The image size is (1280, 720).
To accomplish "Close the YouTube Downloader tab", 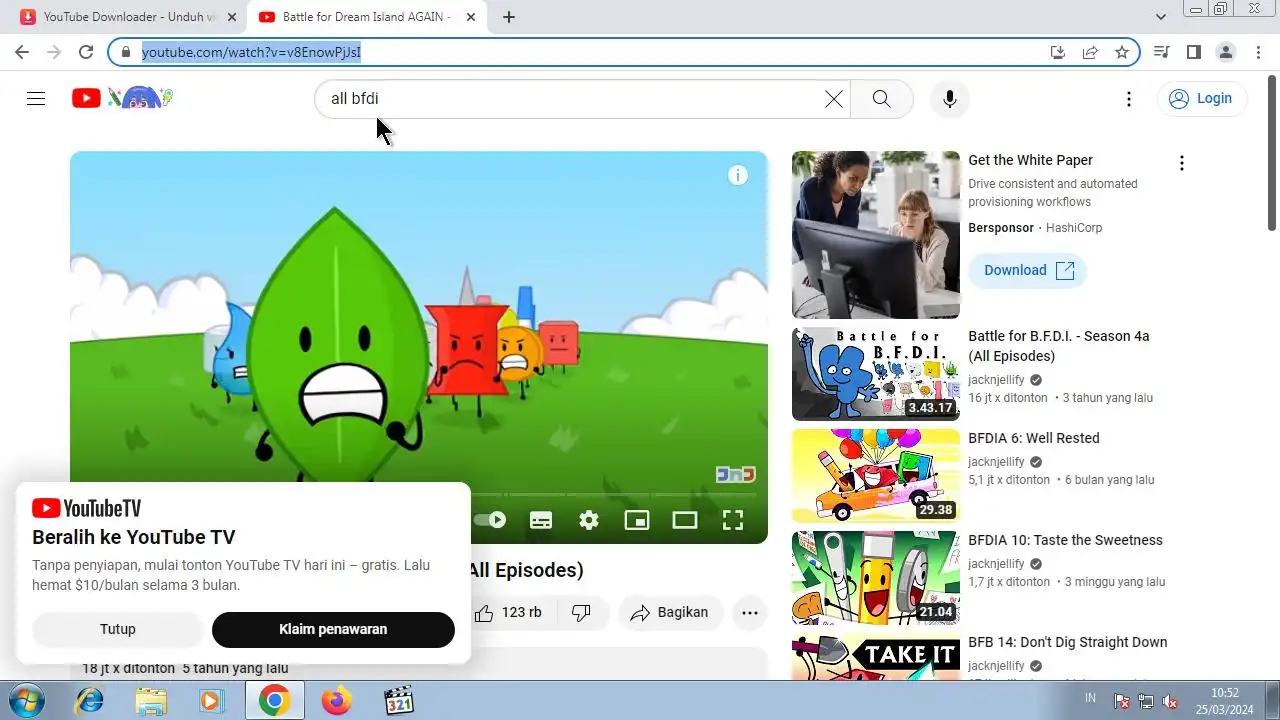I will (232, 17).
